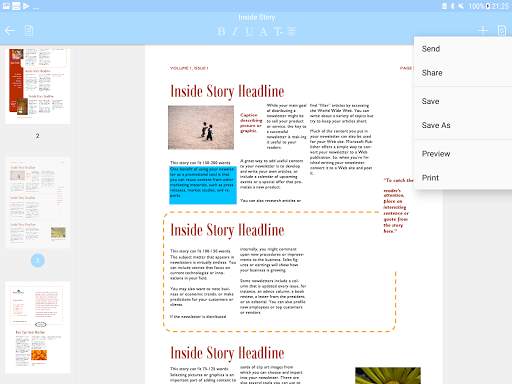Click the Inside Story document title
This screenshot has width=512, height=384.
(x=257, y=17)
